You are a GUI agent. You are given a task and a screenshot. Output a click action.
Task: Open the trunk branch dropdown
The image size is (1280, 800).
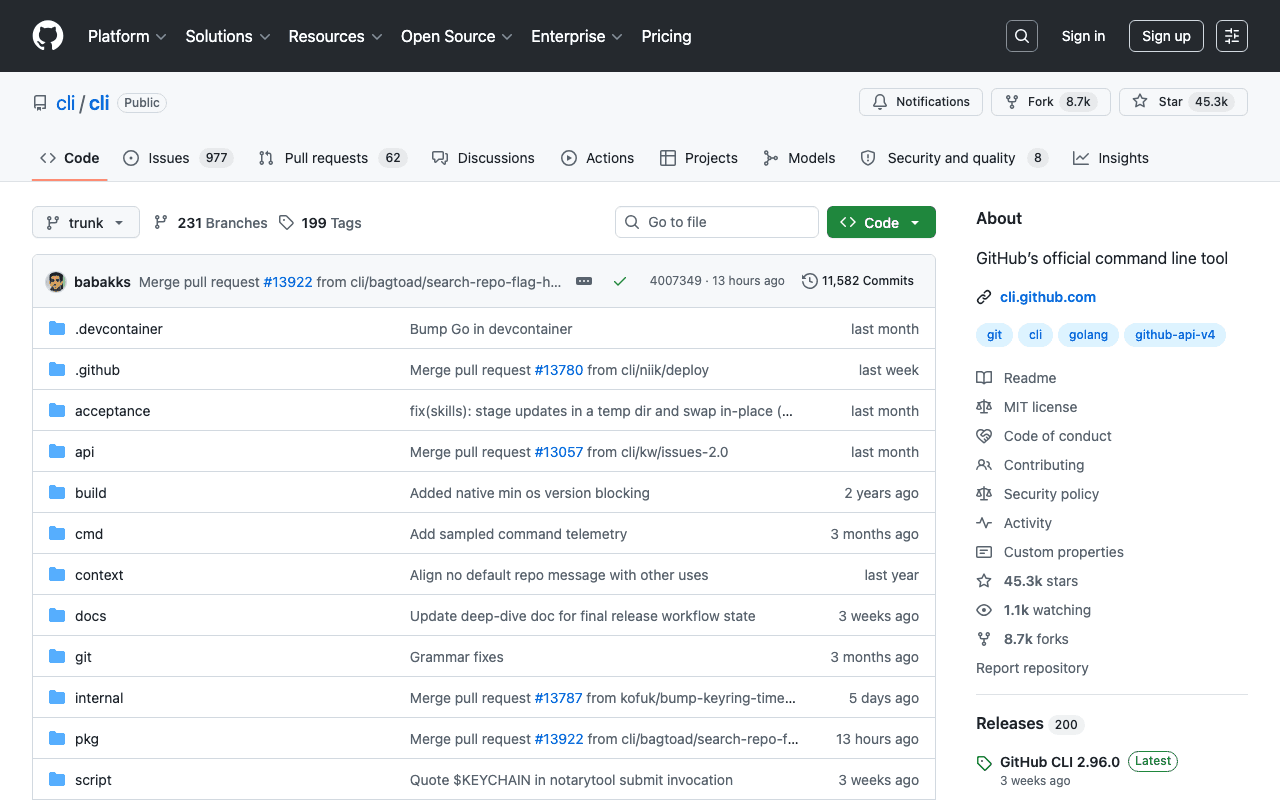[86, 222]
